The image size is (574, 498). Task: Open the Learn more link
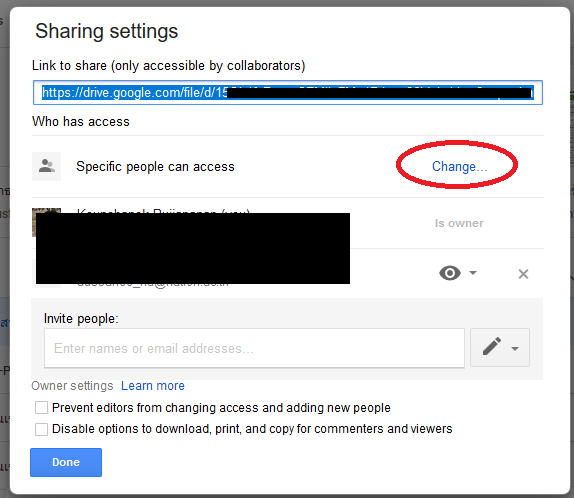point(153,386)
